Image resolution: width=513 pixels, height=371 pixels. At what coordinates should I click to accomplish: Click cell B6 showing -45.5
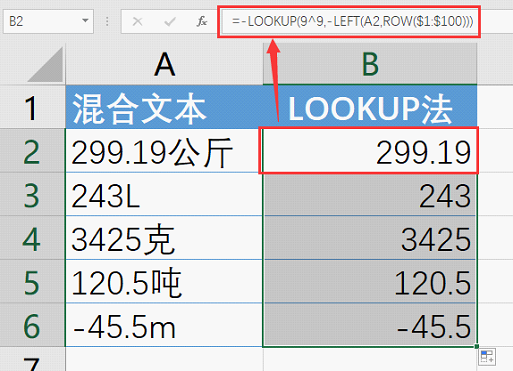click(x=370, y=325)
